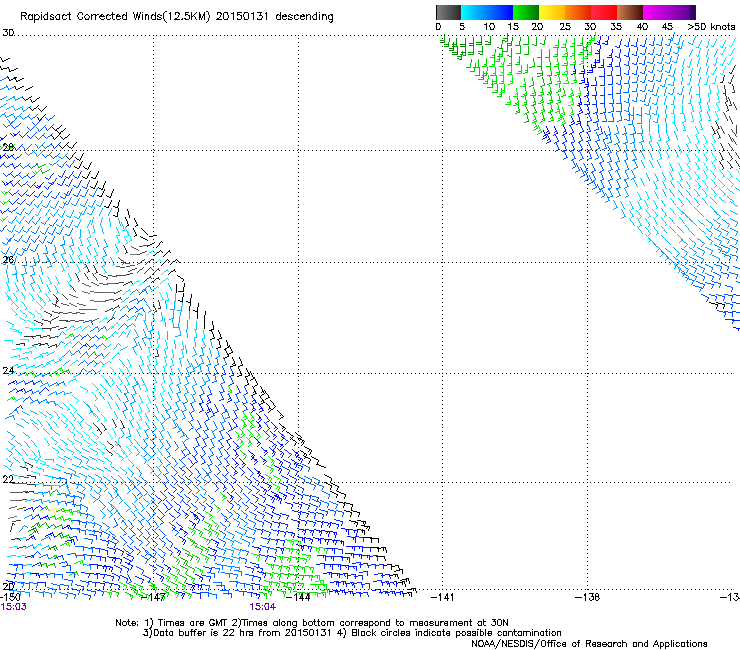Click the '>50 knots' legend label
The image size is (740, 650).
point(711,27)
